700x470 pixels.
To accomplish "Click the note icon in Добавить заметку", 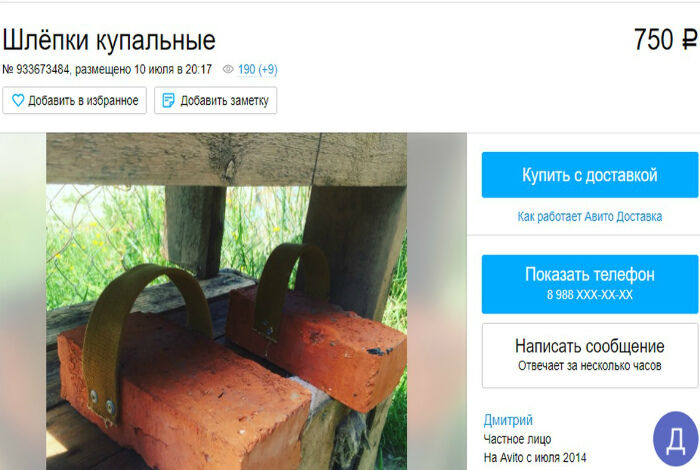I will point(168,100).
